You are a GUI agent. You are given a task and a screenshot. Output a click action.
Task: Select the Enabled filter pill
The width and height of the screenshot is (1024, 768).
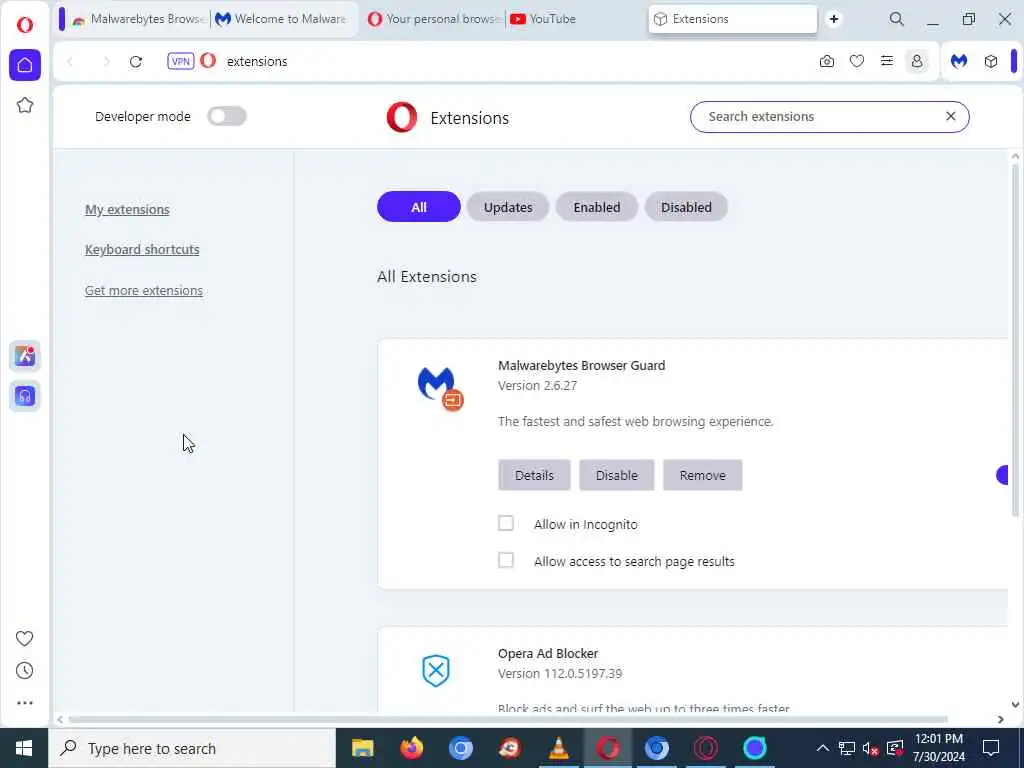coord(596,207)
